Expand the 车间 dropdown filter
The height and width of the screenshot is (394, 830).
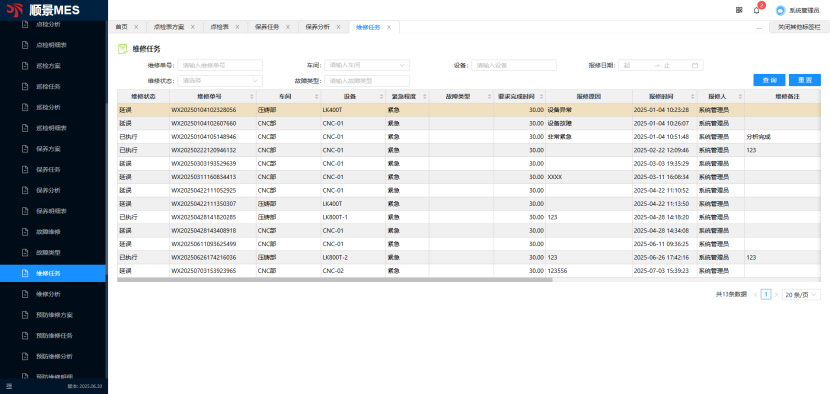[x=367, y=65]
